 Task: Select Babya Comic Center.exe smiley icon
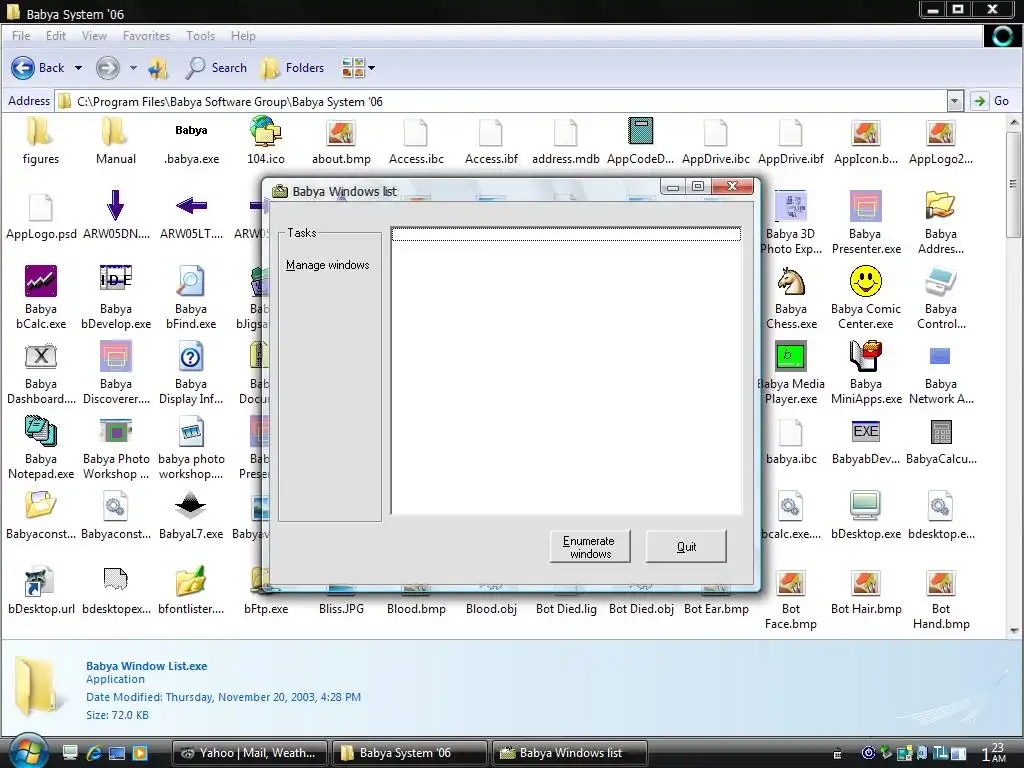pyautogui.click(x=866, y=281)
